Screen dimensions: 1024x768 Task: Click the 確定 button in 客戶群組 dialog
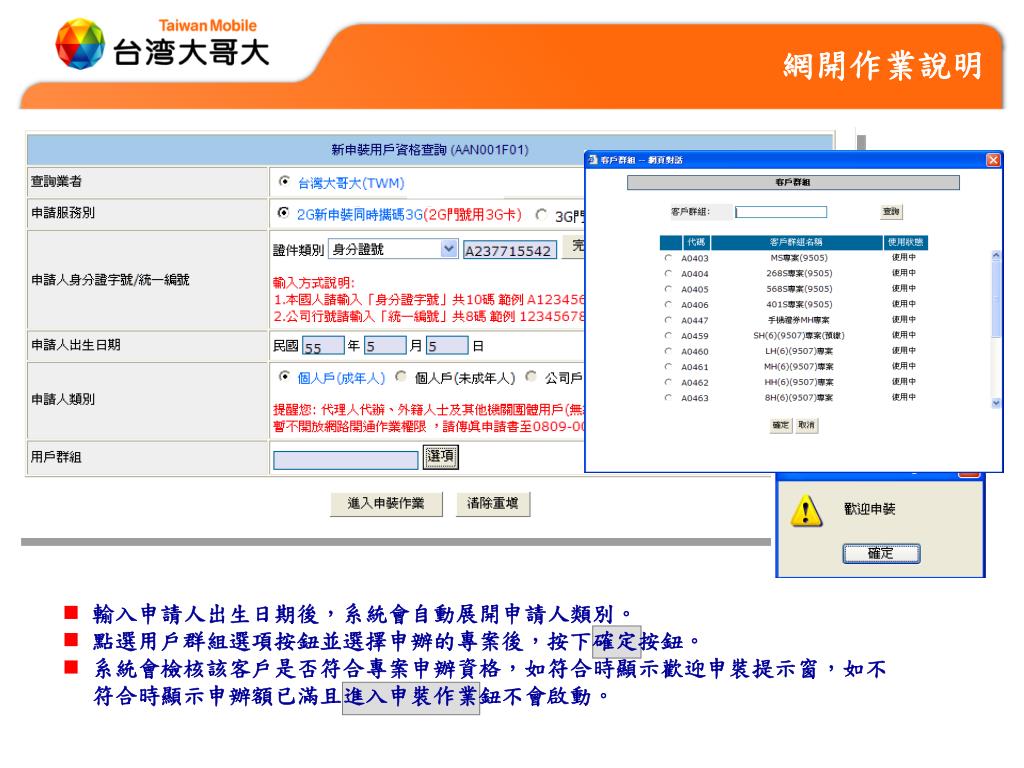780,425
